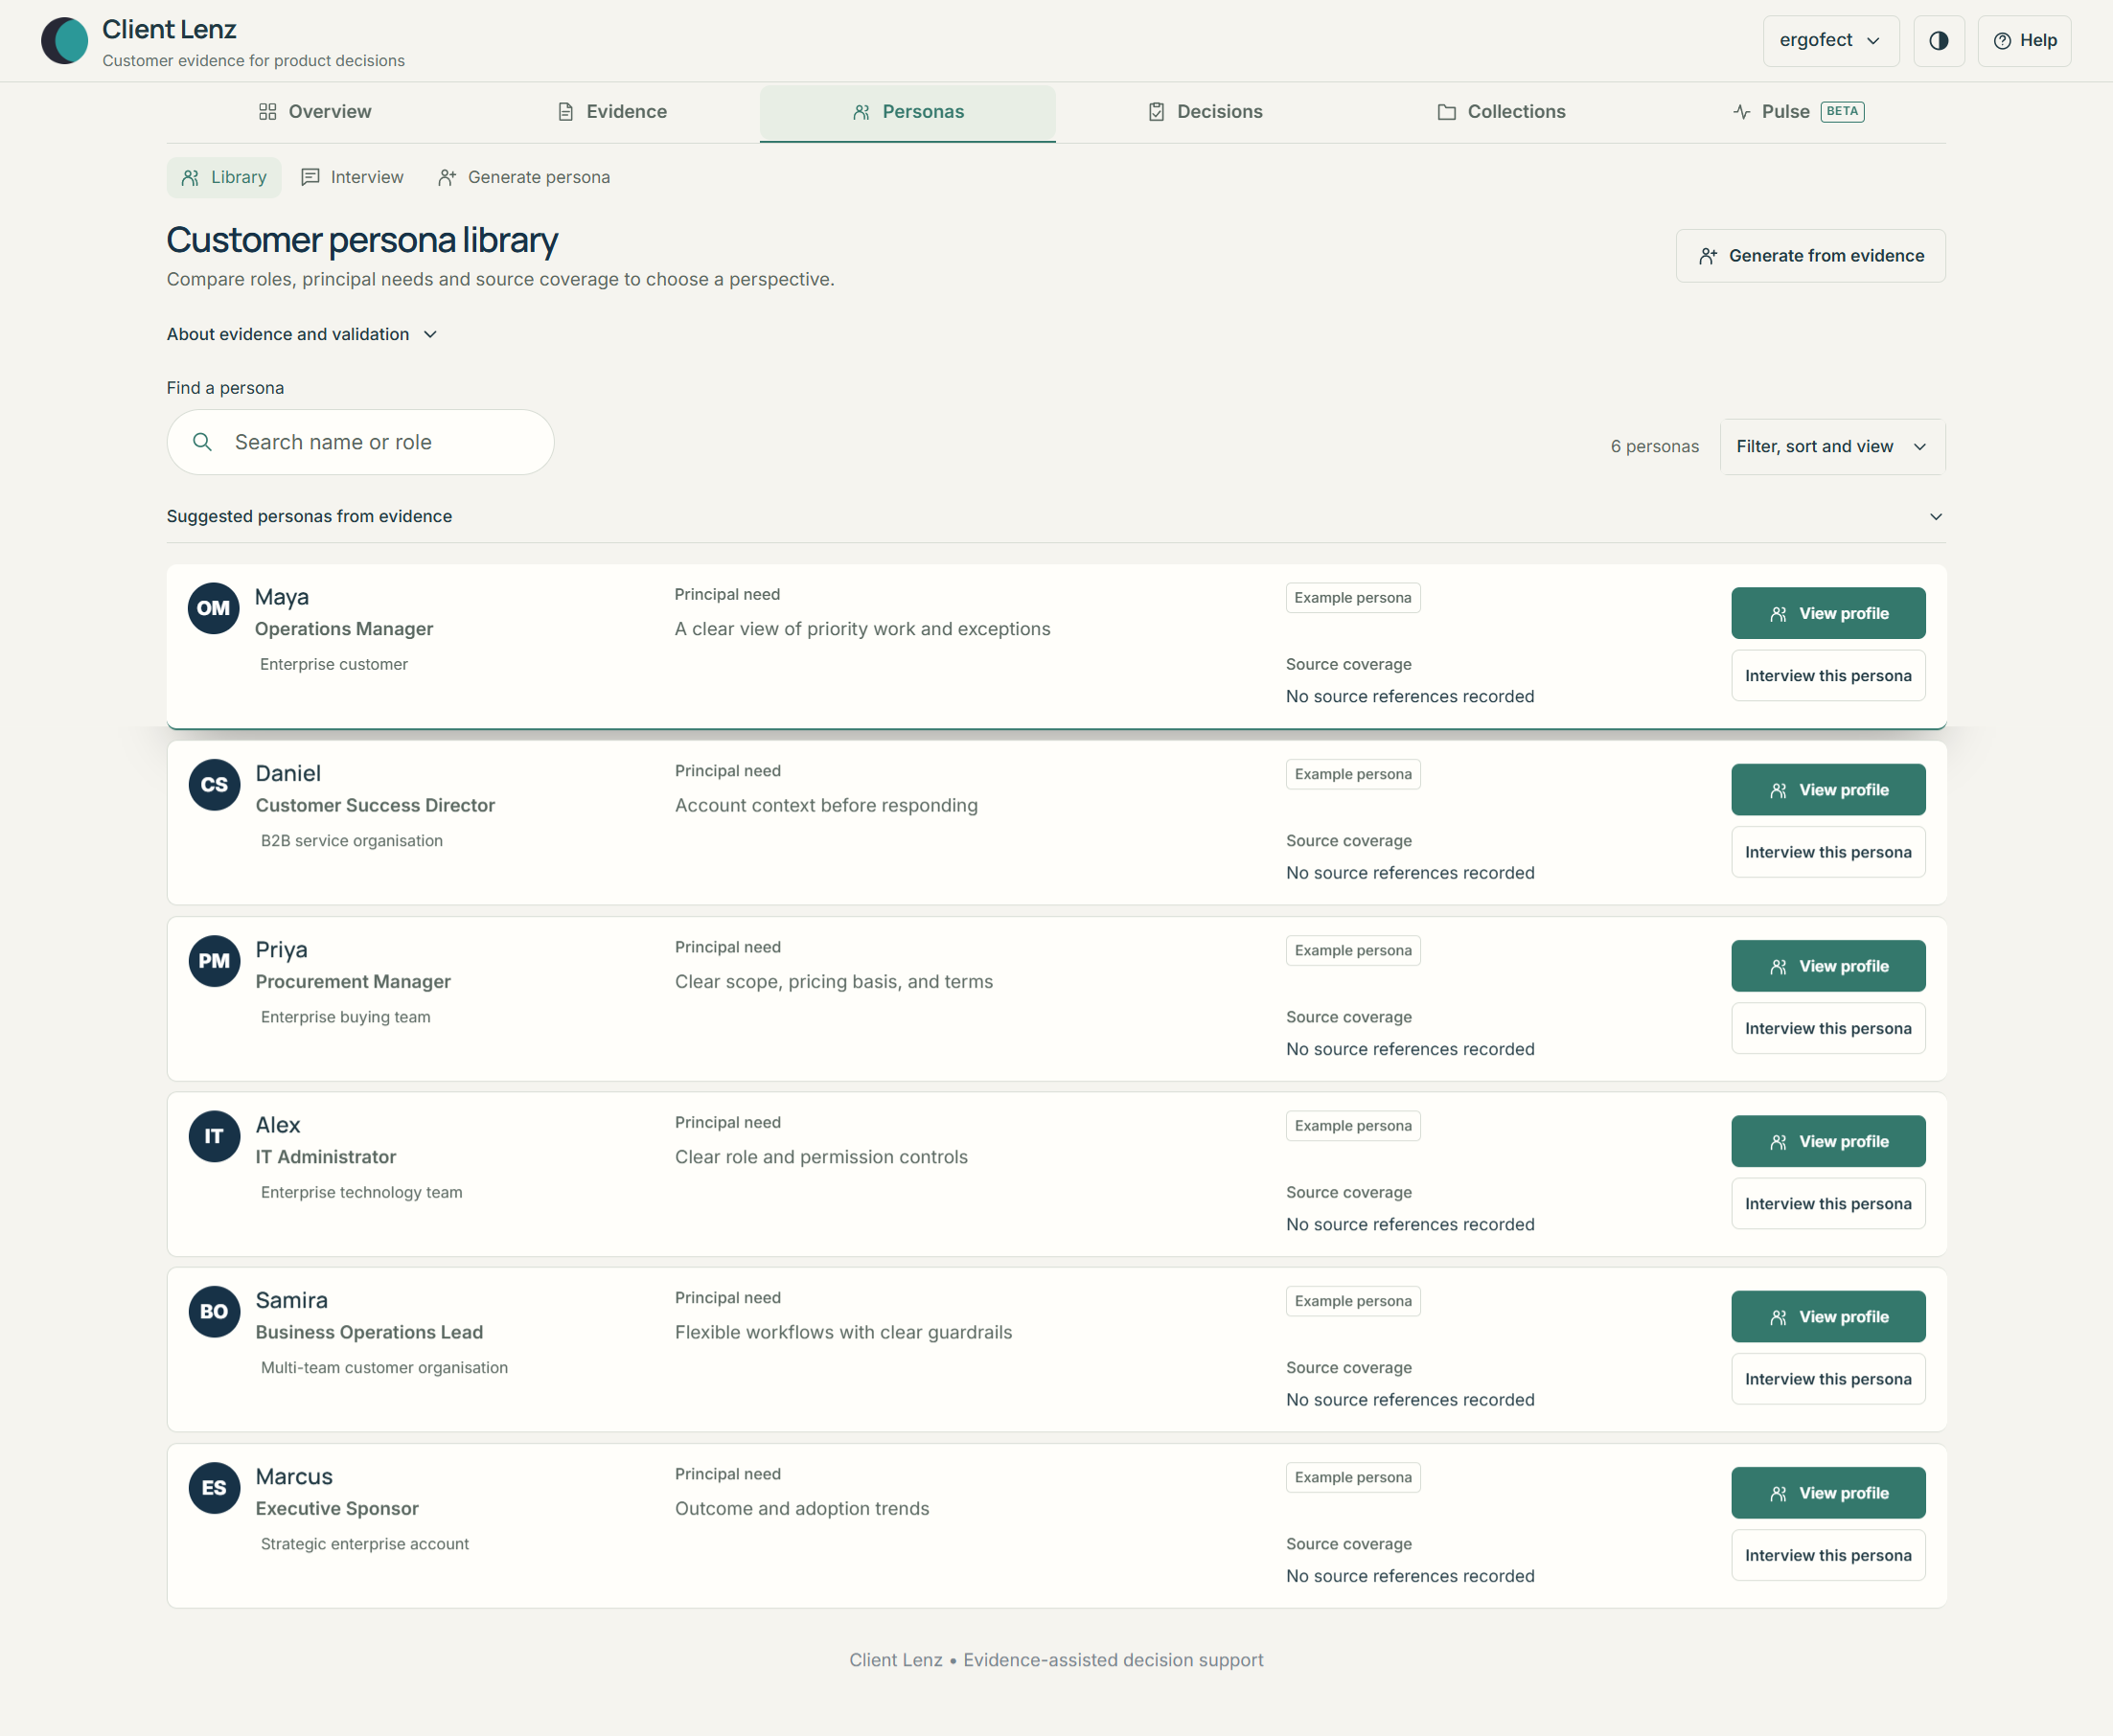Click Daniel's CS avatar
The image size is (2113, 1736).
click(x=214, y=785)
